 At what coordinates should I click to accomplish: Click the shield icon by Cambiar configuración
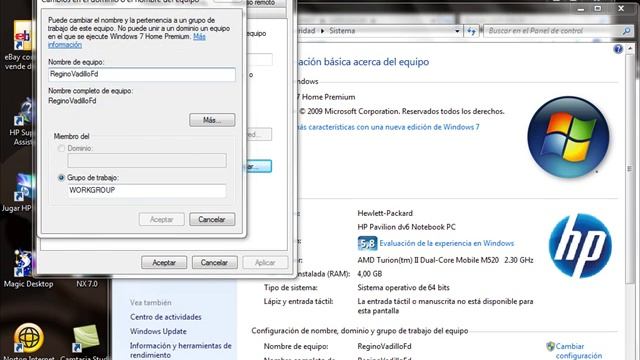[550, 347]
